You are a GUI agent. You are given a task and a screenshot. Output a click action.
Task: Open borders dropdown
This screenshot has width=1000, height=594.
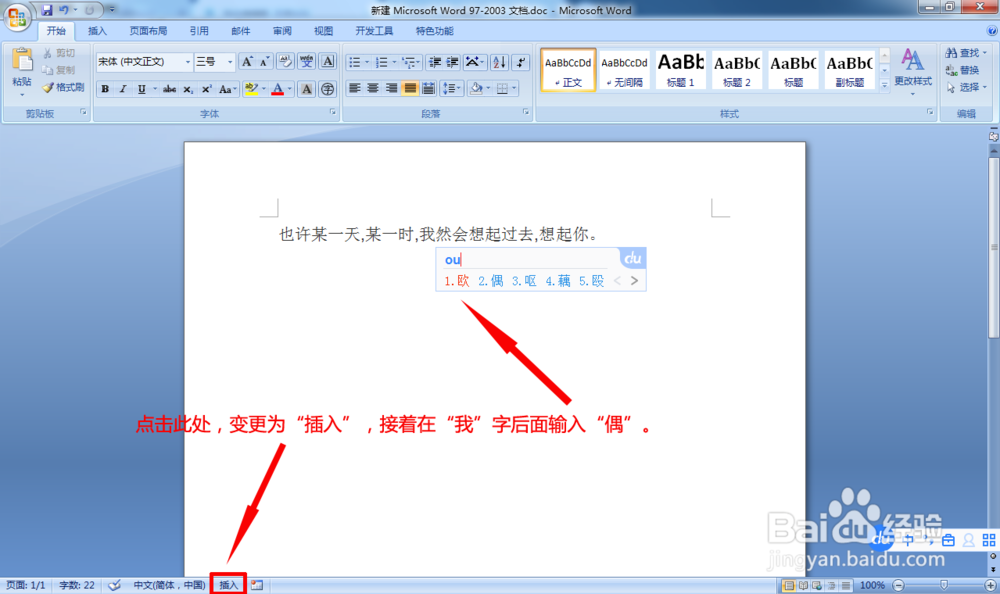click(514, 89)
